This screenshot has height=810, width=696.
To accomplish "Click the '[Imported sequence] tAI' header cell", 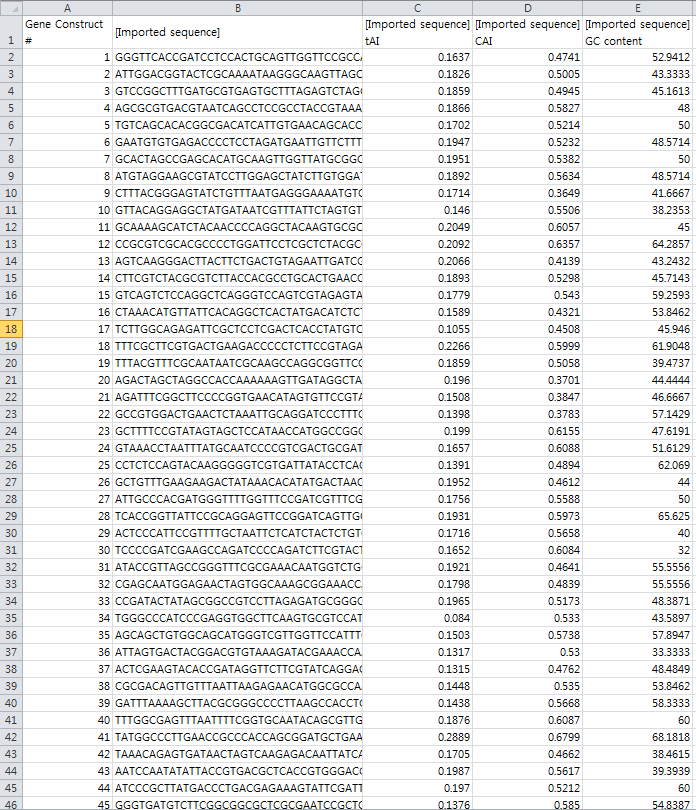I will coord(417,32).
